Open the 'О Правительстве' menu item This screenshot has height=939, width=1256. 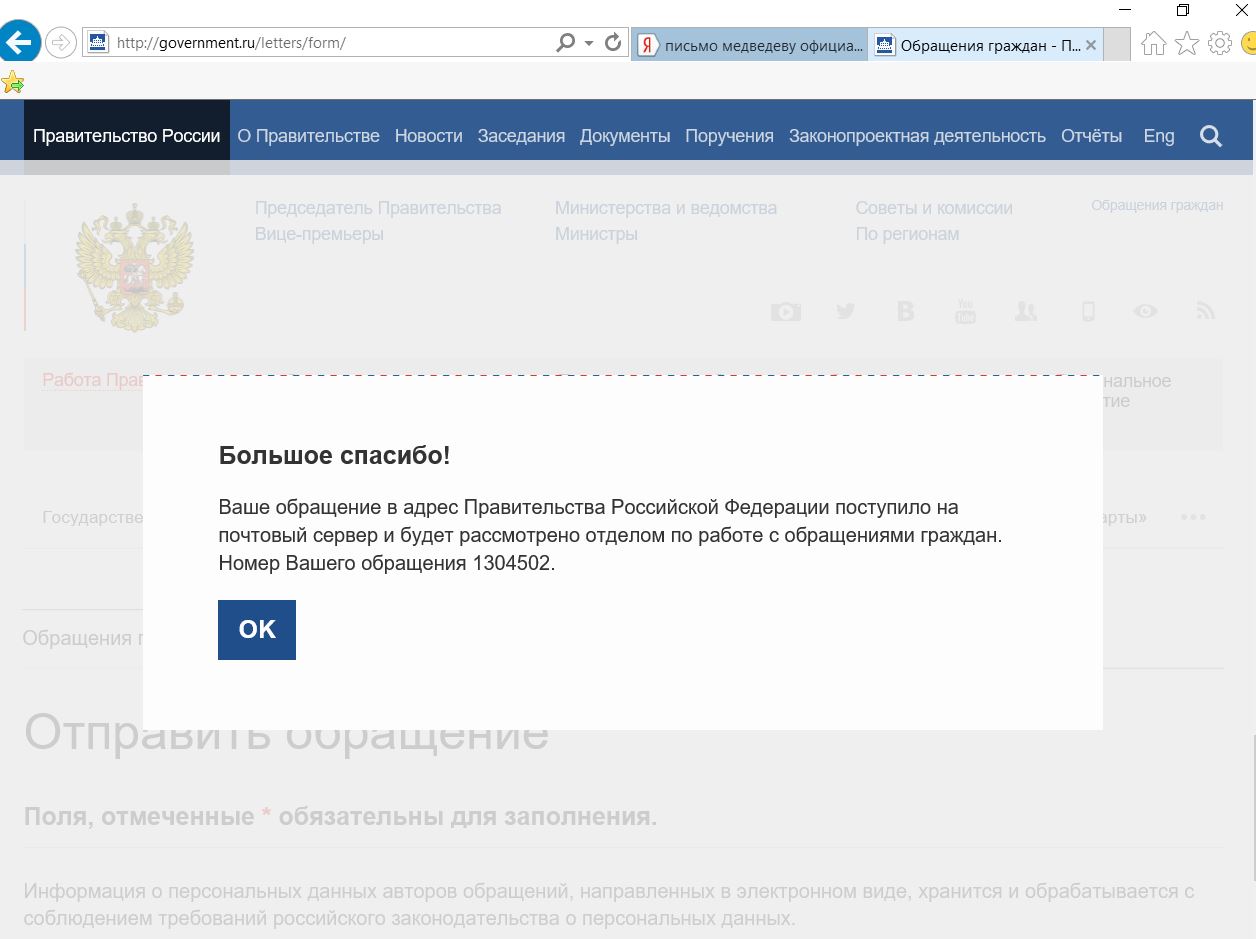pos(308,136)
